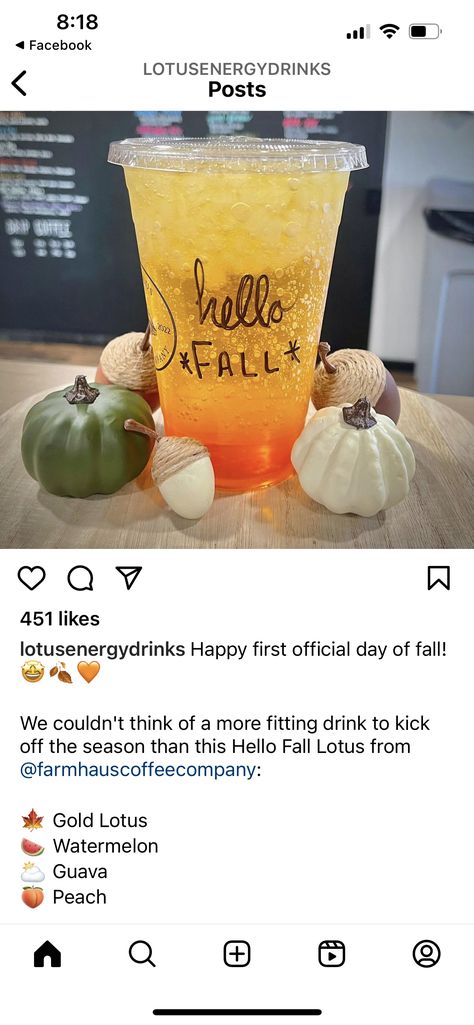Screen dimensions: 474x1025
Task: Save the post using the bookmark icon
Action: (439, 578)
